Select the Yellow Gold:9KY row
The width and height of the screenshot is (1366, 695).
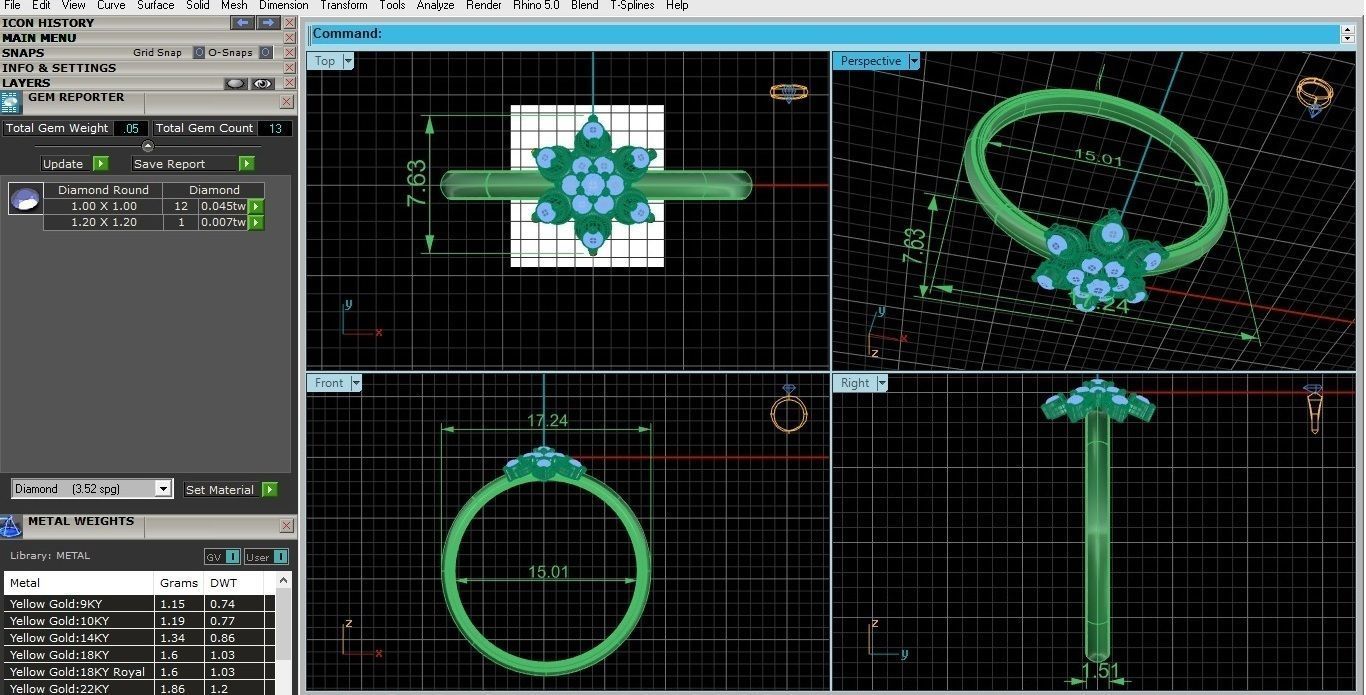pos(139,604)
